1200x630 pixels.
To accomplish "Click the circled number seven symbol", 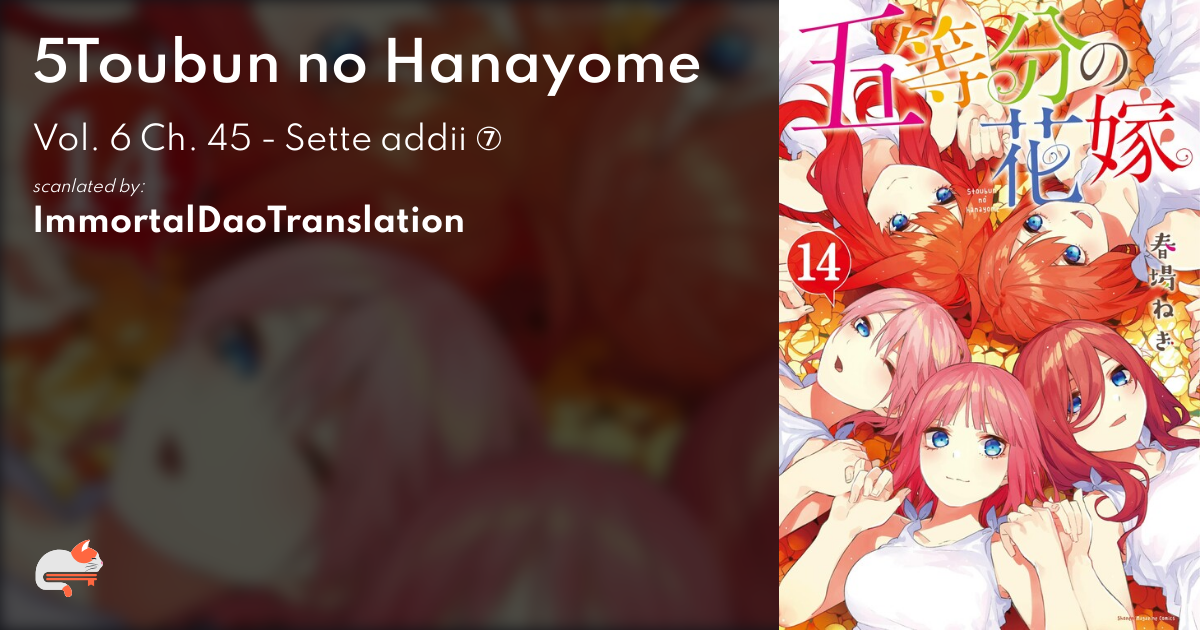I will (x=490, y=141).
